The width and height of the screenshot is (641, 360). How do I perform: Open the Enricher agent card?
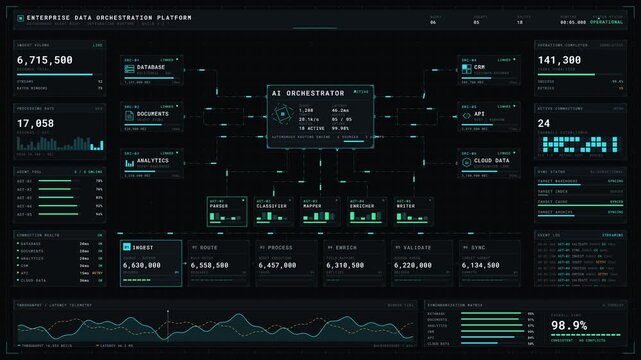click(x=367, y=211)
